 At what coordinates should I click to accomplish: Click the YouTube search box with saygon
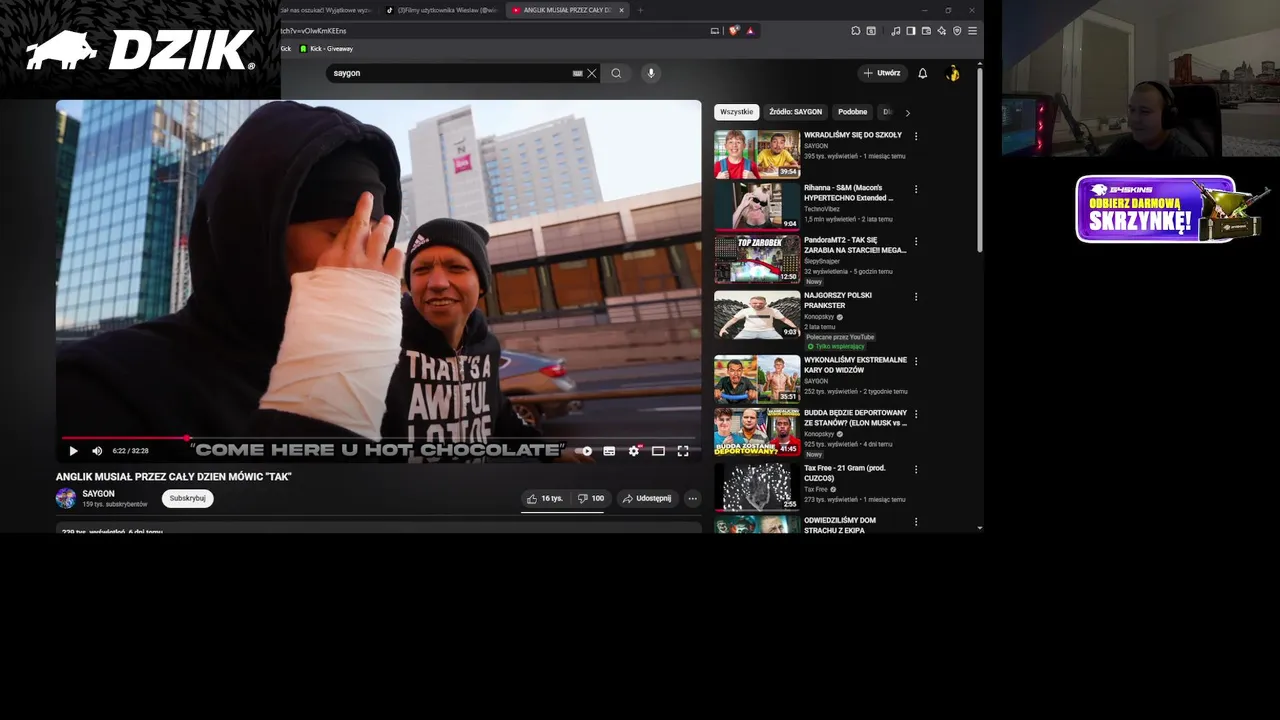450,73
